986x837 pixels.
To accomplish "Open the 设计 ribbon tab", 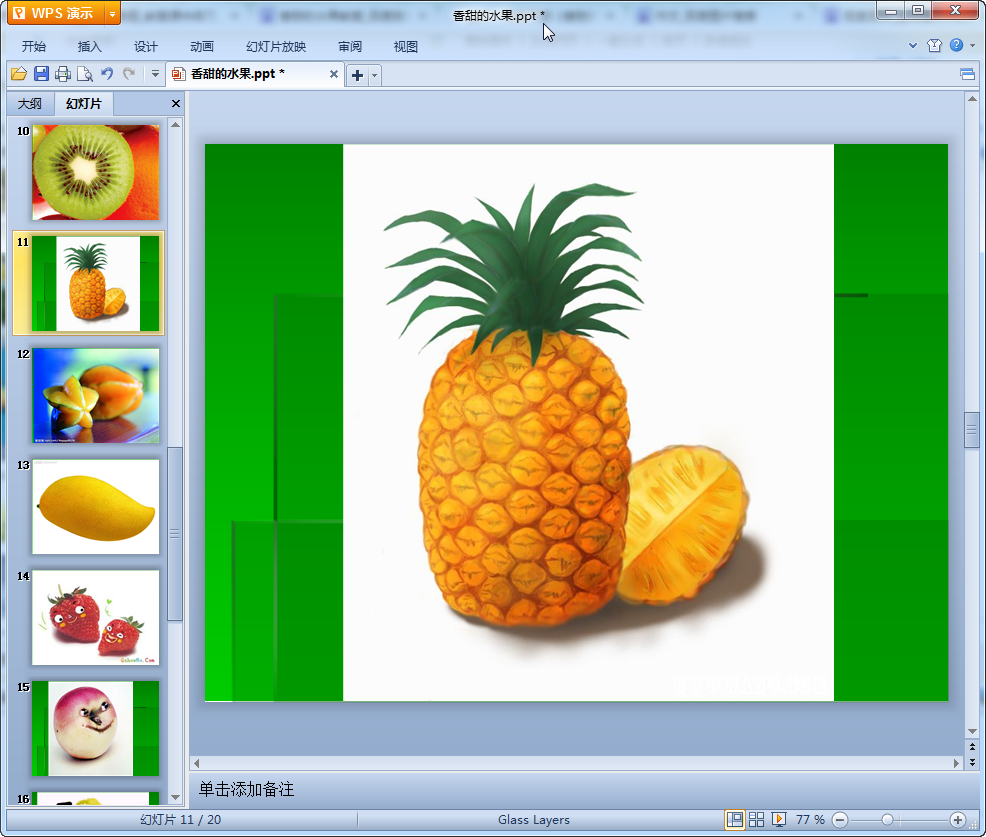I will pos(146,47).
